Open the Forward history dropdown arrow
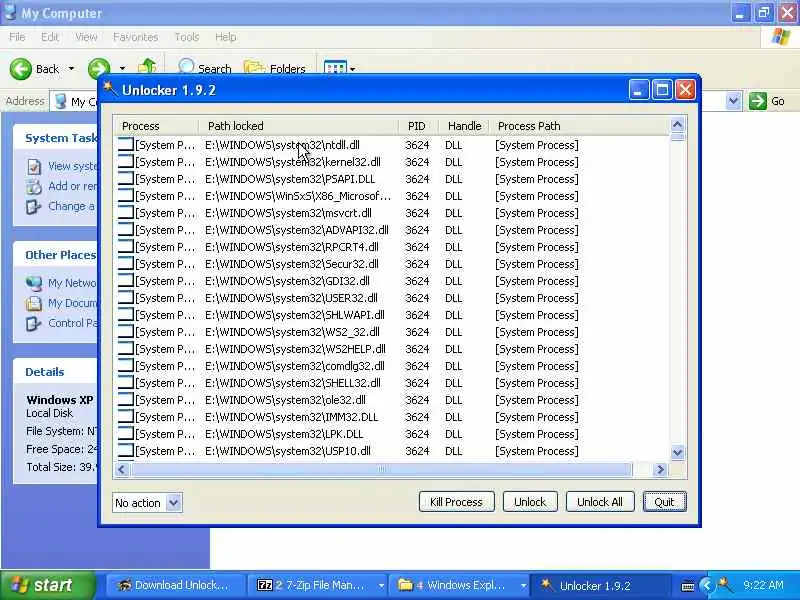Image resolution: width=800 pixels, height=600 pixels. (x=122, y=68)
